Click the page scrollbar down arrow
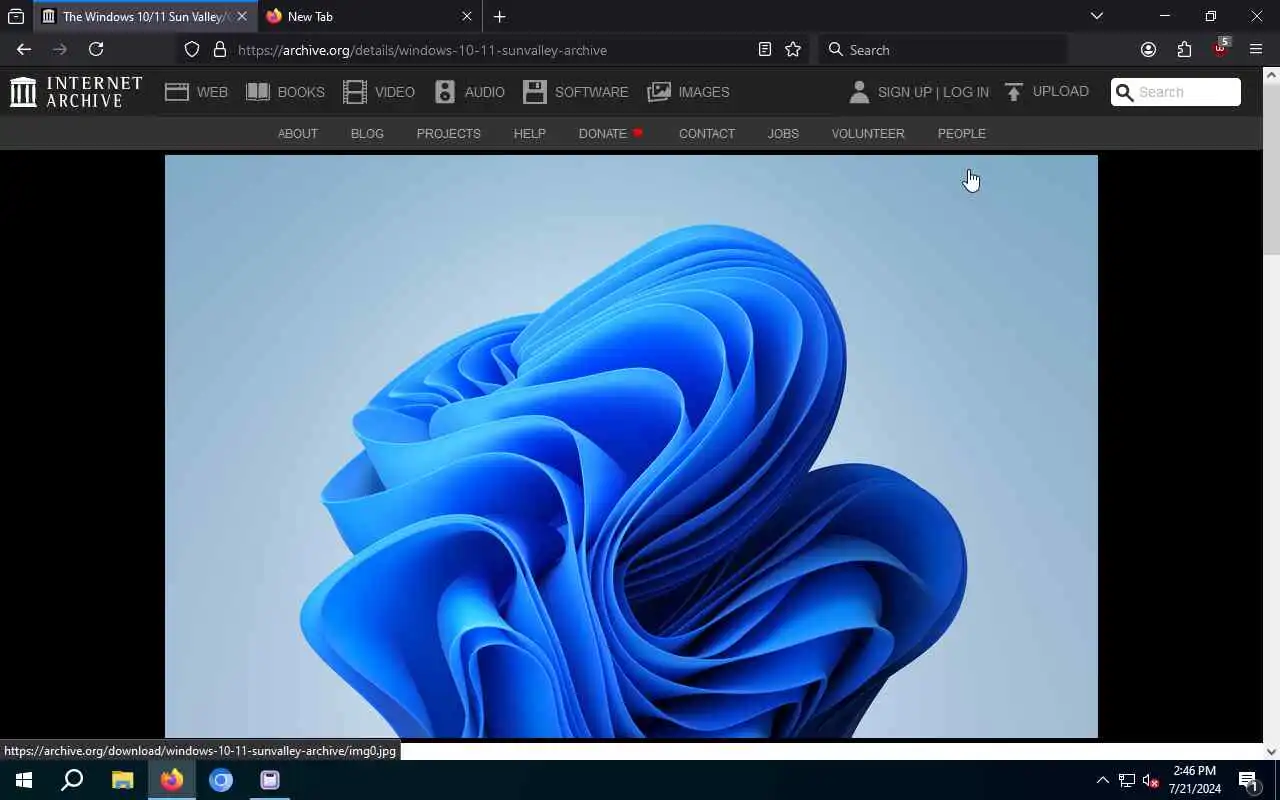1280x800 pixels. pos(1271,751)
